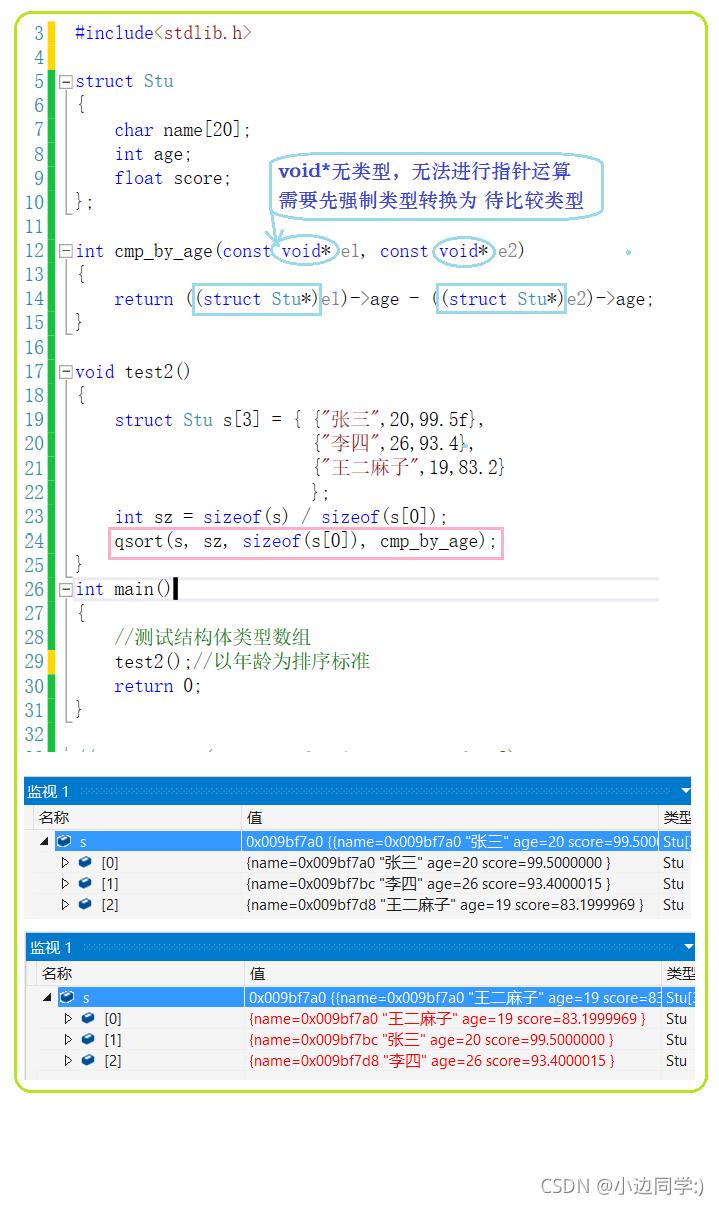Collapse the int main function fold
The image size is (719, 1206).
[66, 590]
